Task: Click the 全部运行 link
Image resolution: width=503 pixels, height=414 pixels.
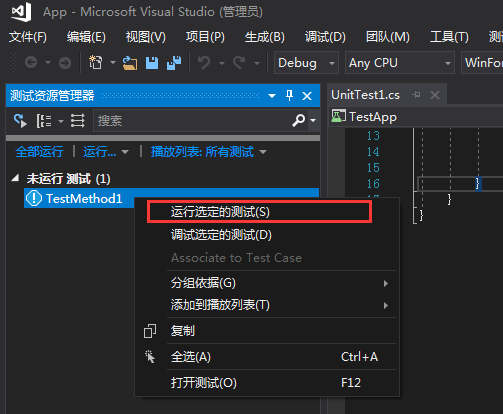Action: pyautogui.click(x=39, y=152)
